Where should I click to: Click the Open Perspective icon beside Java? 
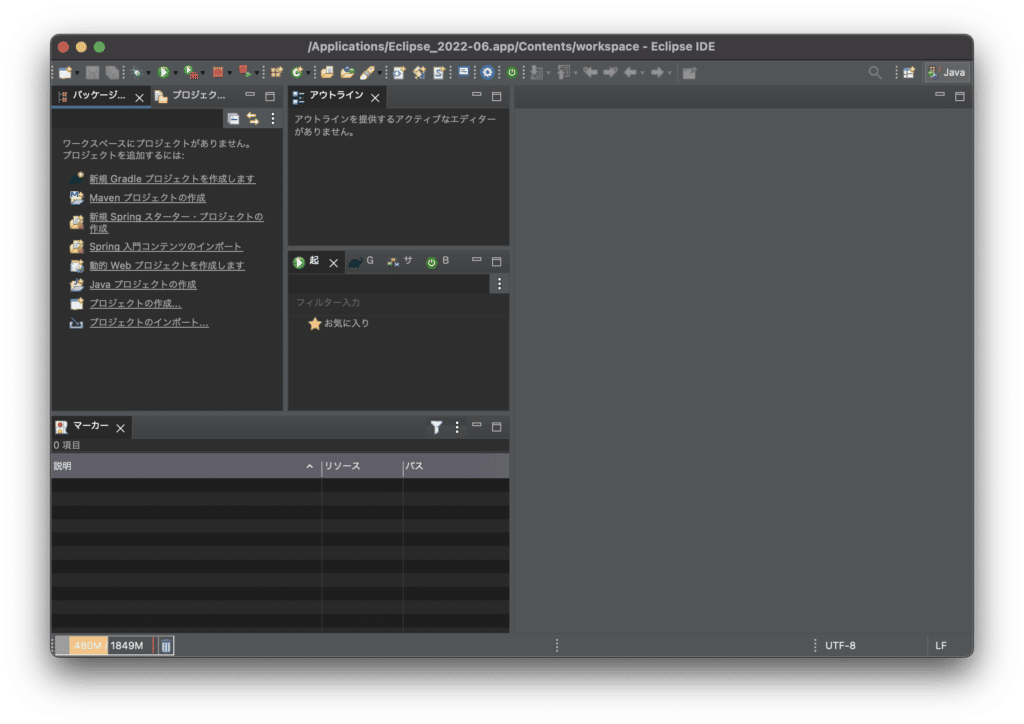pos(908,72)
